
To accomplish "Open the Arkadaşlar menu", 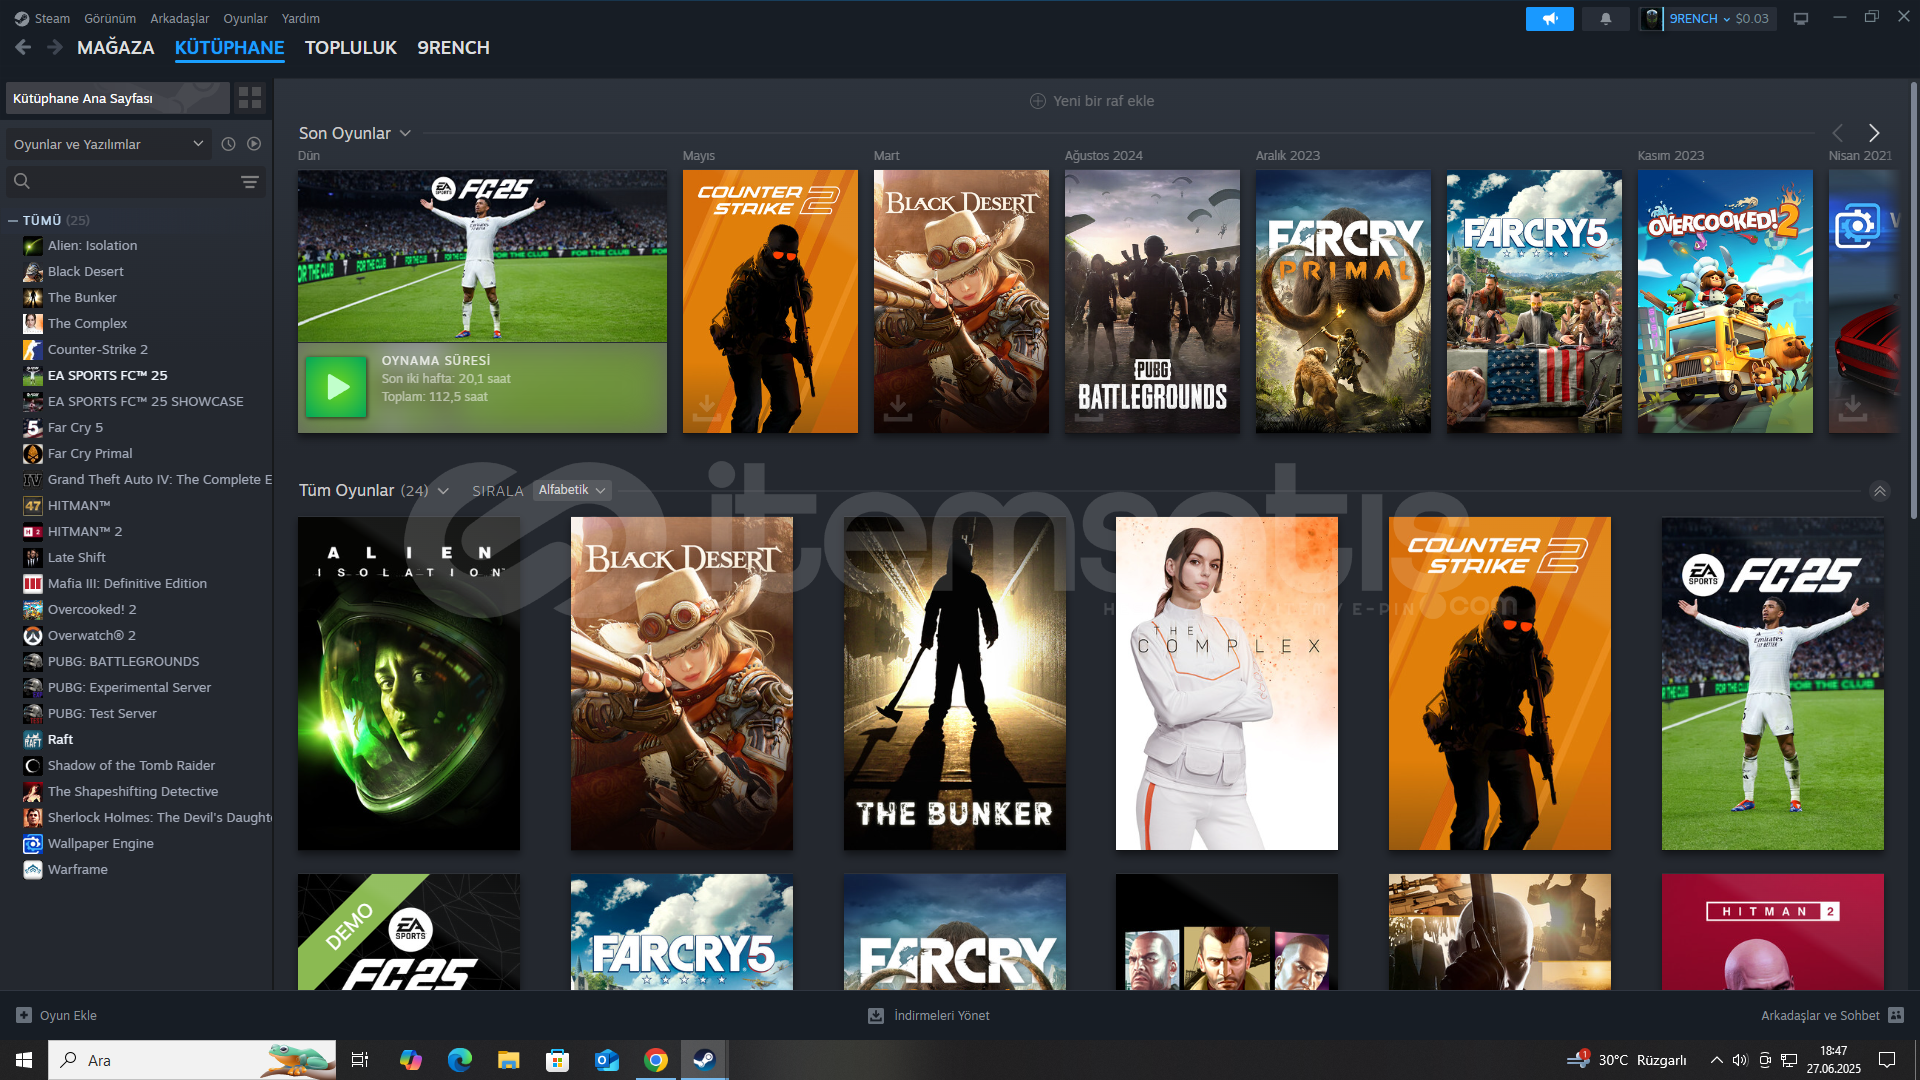I will [x=180, y=18].
